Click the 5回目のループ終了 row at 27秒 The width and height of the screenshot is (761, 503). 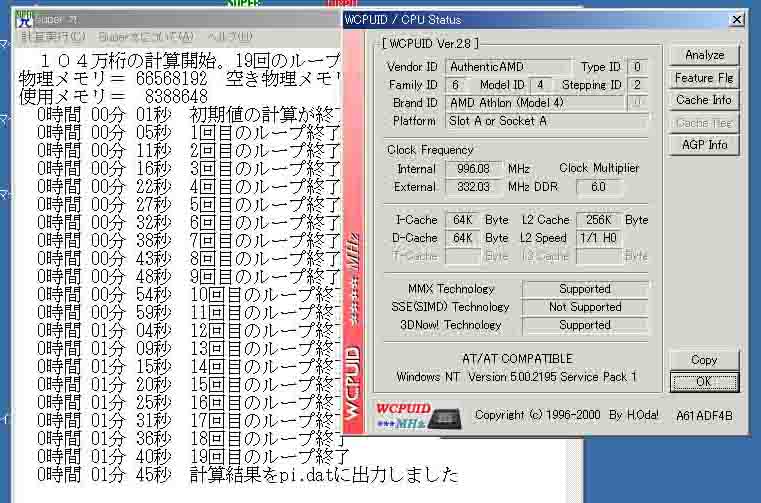[x=189, y=204]
